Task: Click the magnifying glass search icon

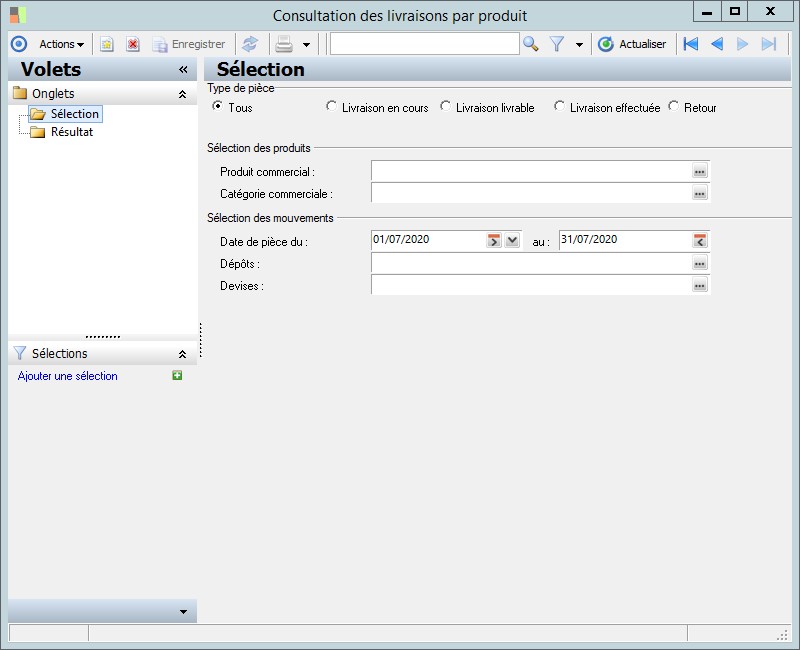Action: pos(531,44)
